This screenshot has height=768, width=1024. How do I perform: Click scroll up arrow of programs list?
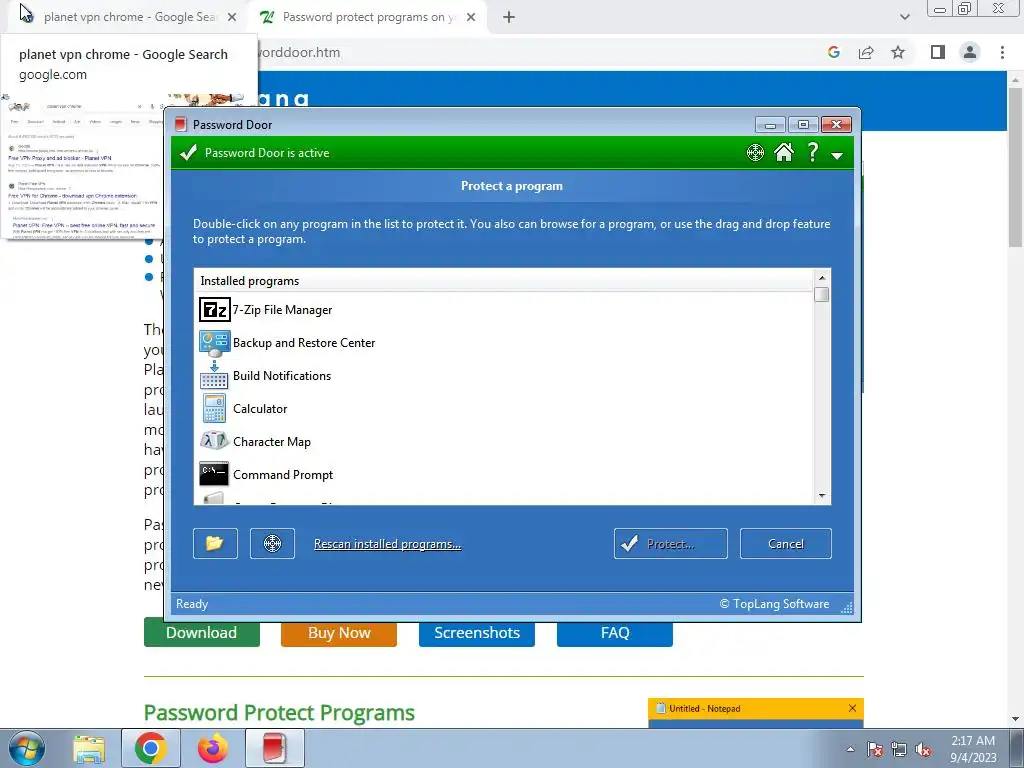(x=822, y=278)
